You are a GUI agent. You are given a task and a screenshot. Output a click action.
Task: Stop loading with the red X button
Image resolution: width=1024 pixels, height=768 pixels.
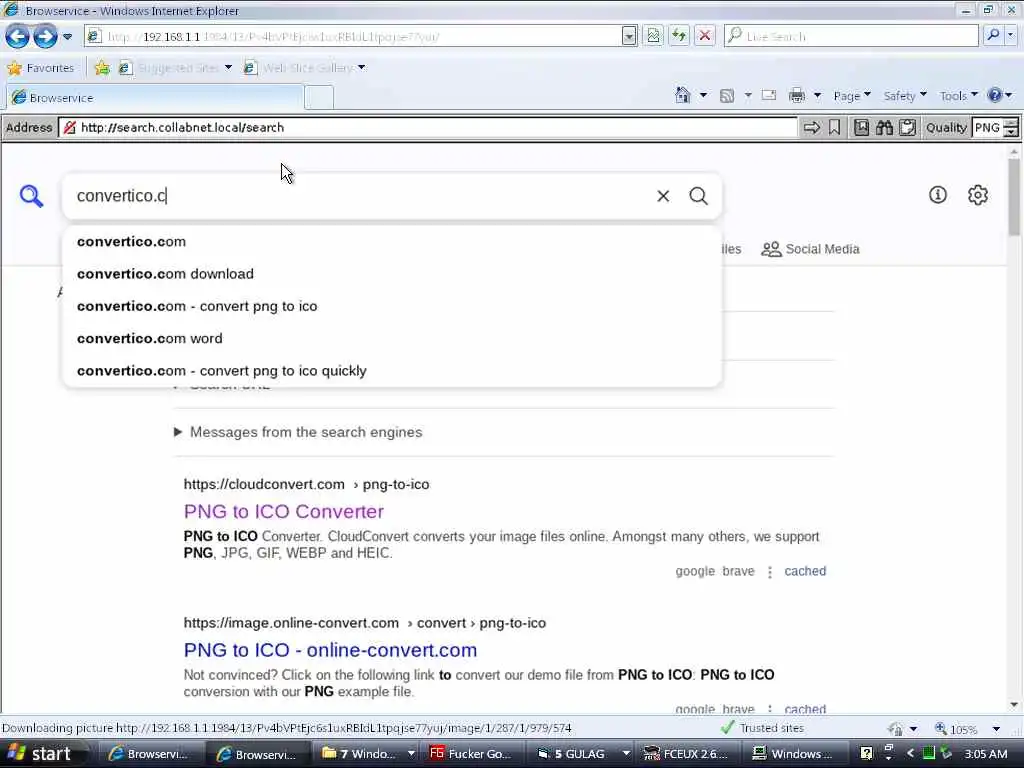click(x=705, y=36)
